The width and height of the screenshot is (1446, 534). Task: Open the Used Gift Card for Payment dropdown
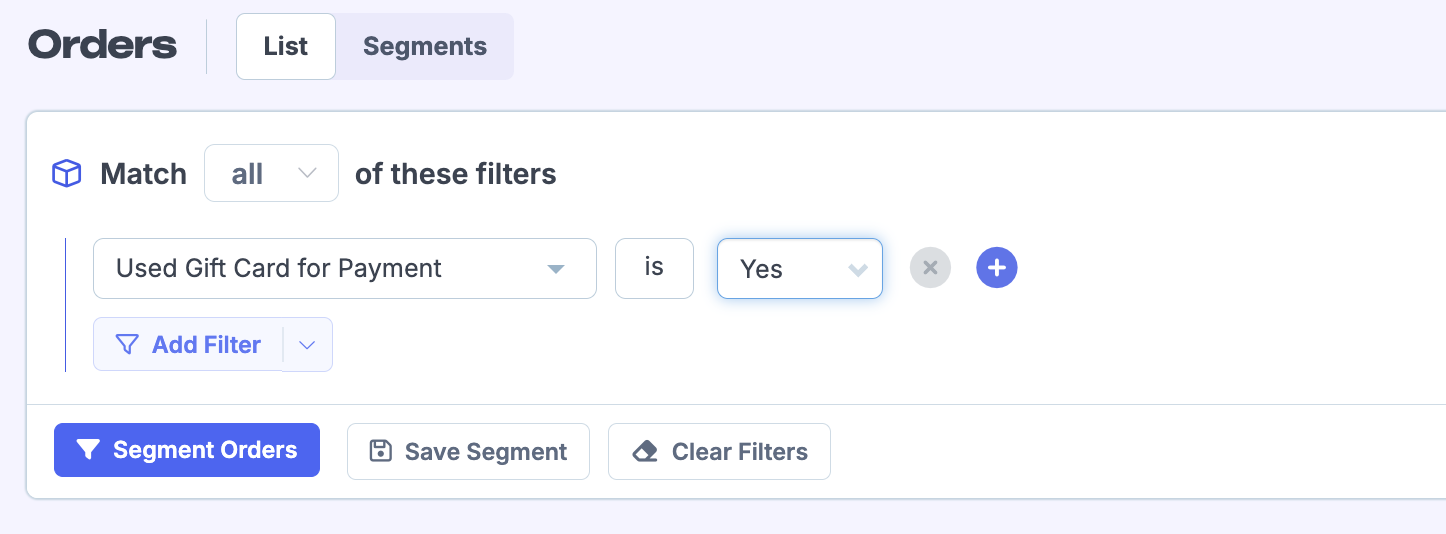point(344,268)
